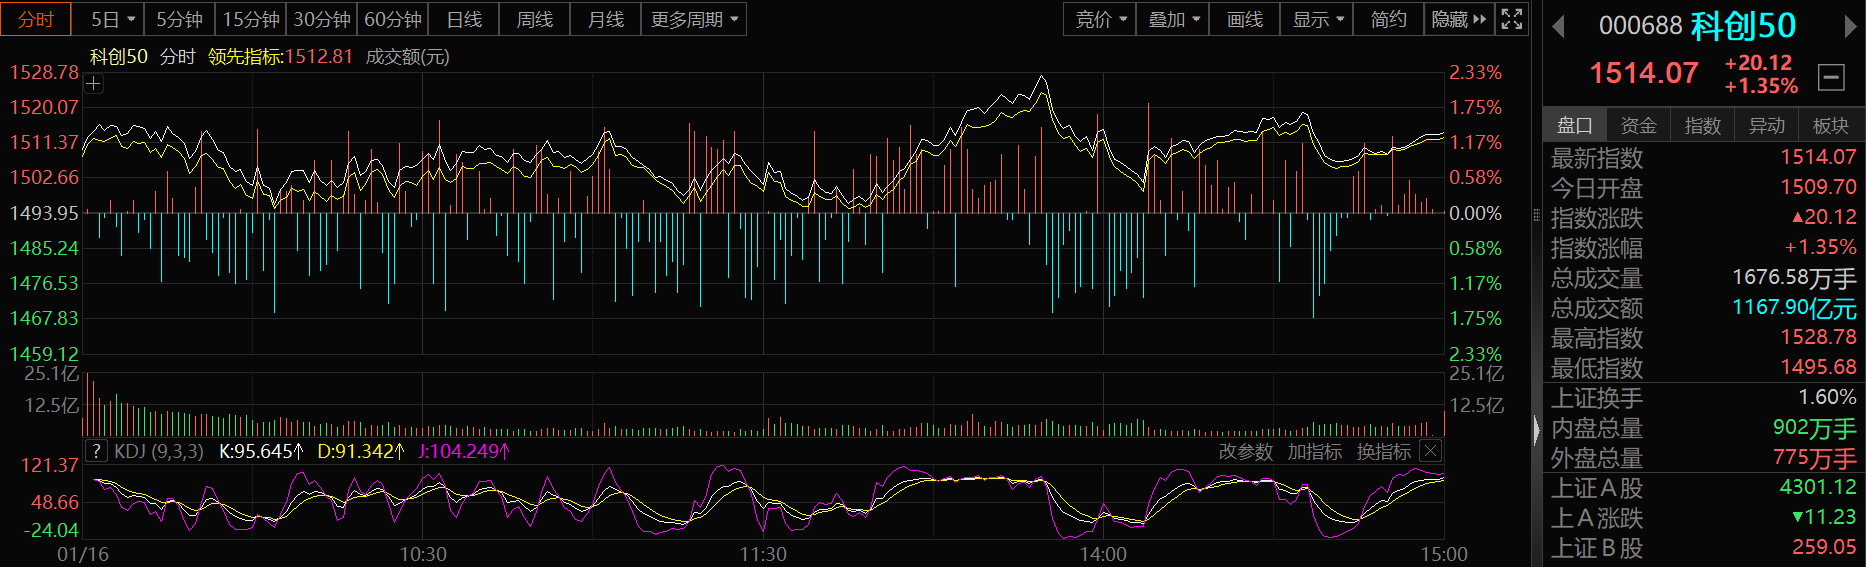Switch to the 资金 tab
The width and height of the screenshot is (1866, 567).
tap(1638, 125)
